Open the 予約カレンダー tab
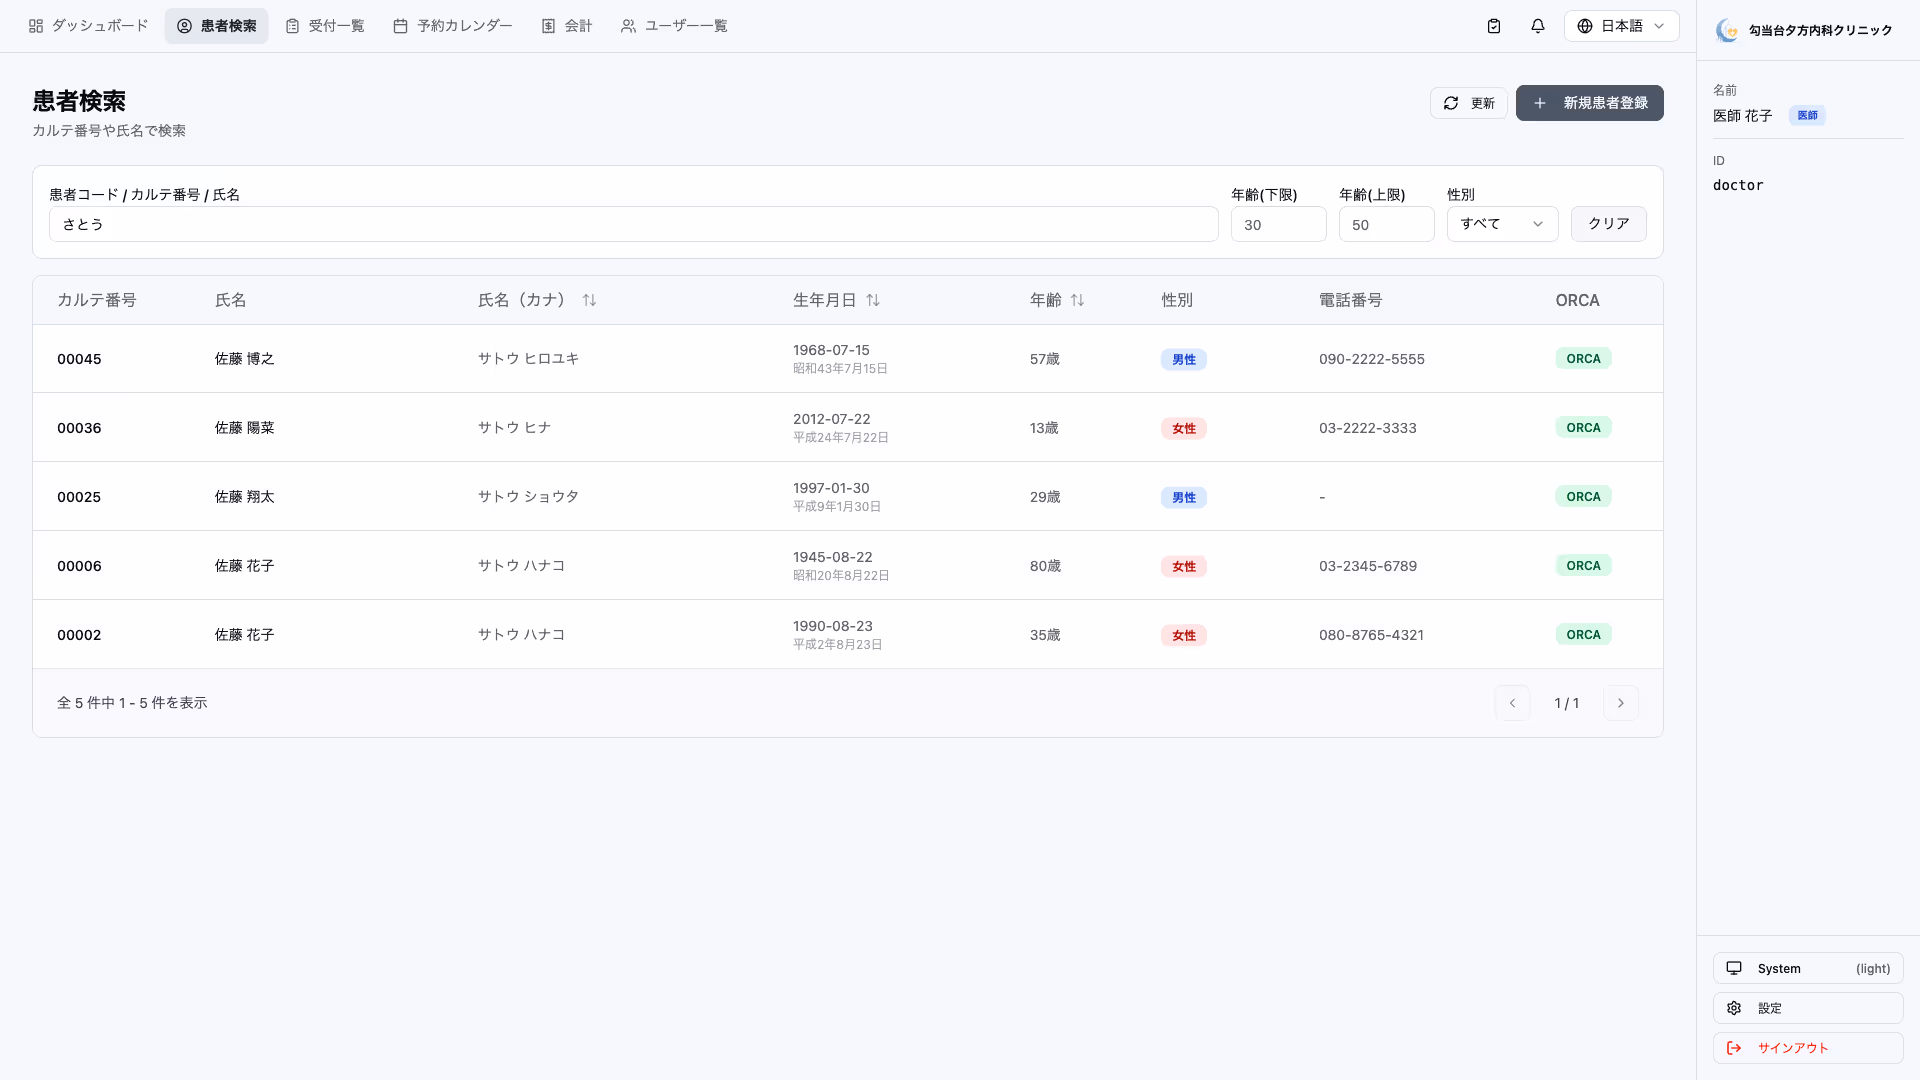The width and height of the screenshot is (1920, 1080). pos(453,26)
